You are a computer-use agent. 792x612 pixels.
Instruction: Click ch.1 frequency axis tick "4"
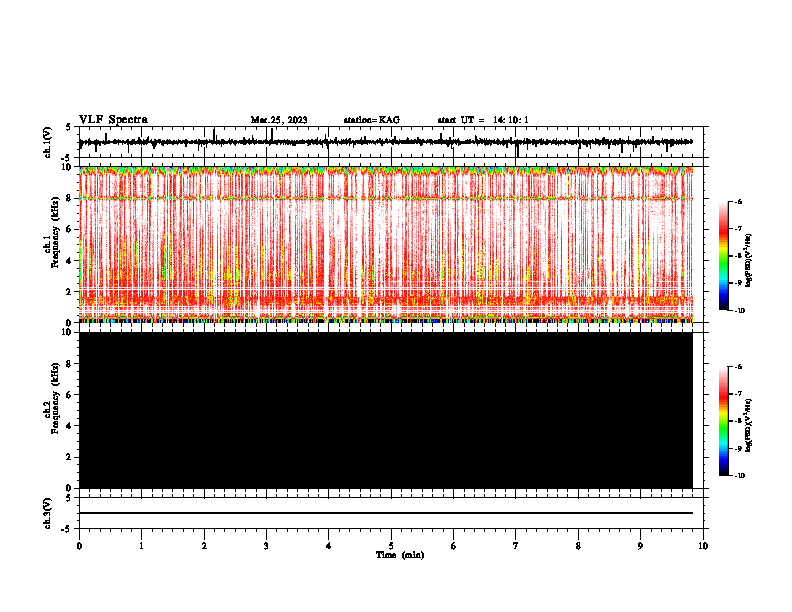pos(70,261)
